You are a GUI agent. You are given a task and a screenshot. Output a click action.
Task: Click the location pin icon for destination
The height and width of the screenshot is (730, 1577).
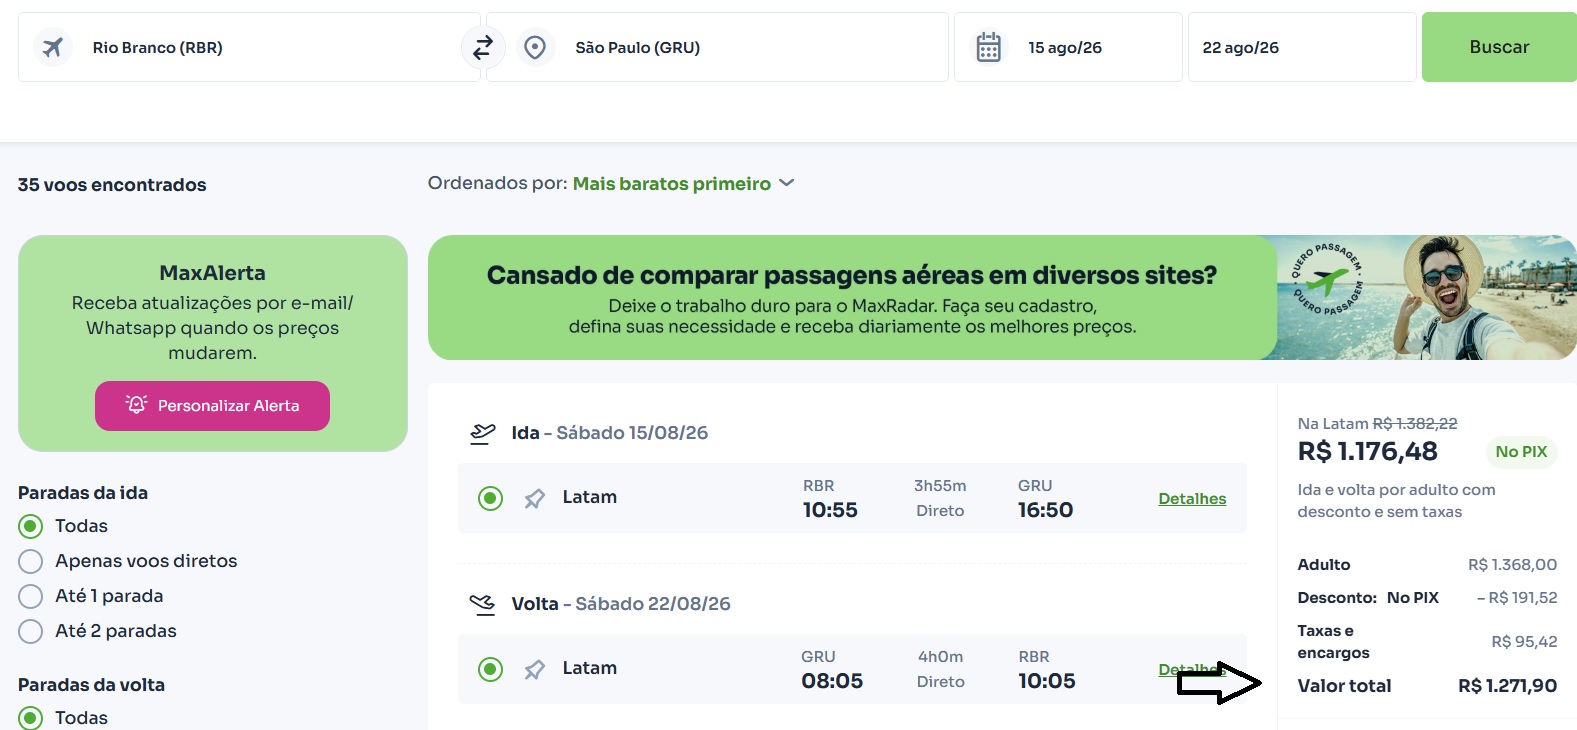pos(535,47)
